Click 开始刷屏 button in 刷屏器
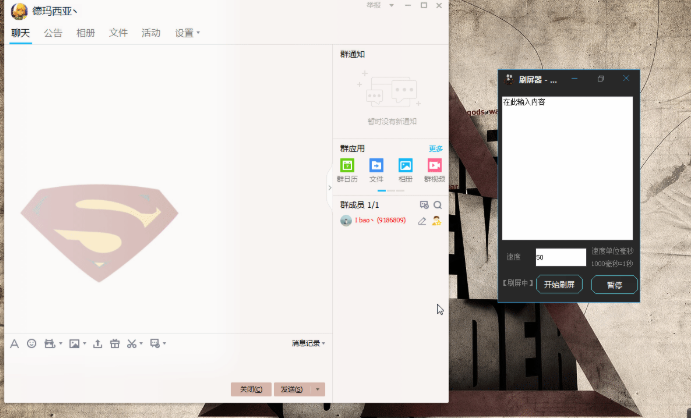This screenshot has width=695, height=418. [559, 285]
